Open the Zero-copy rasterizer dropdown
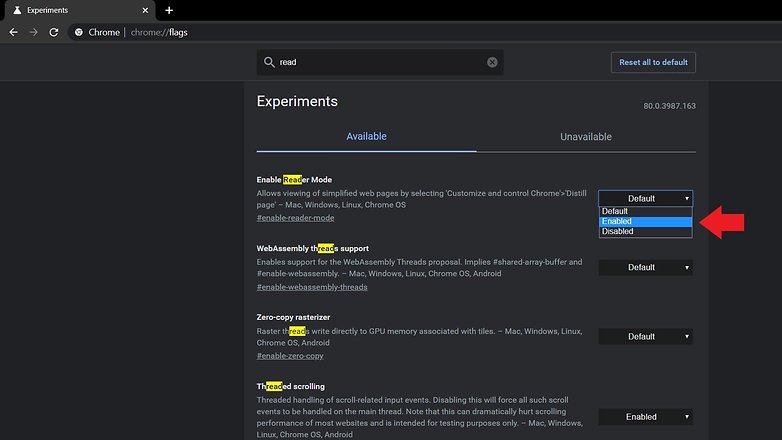The width and height of the screenshot is (782, 440). click(x=646, y=336)
